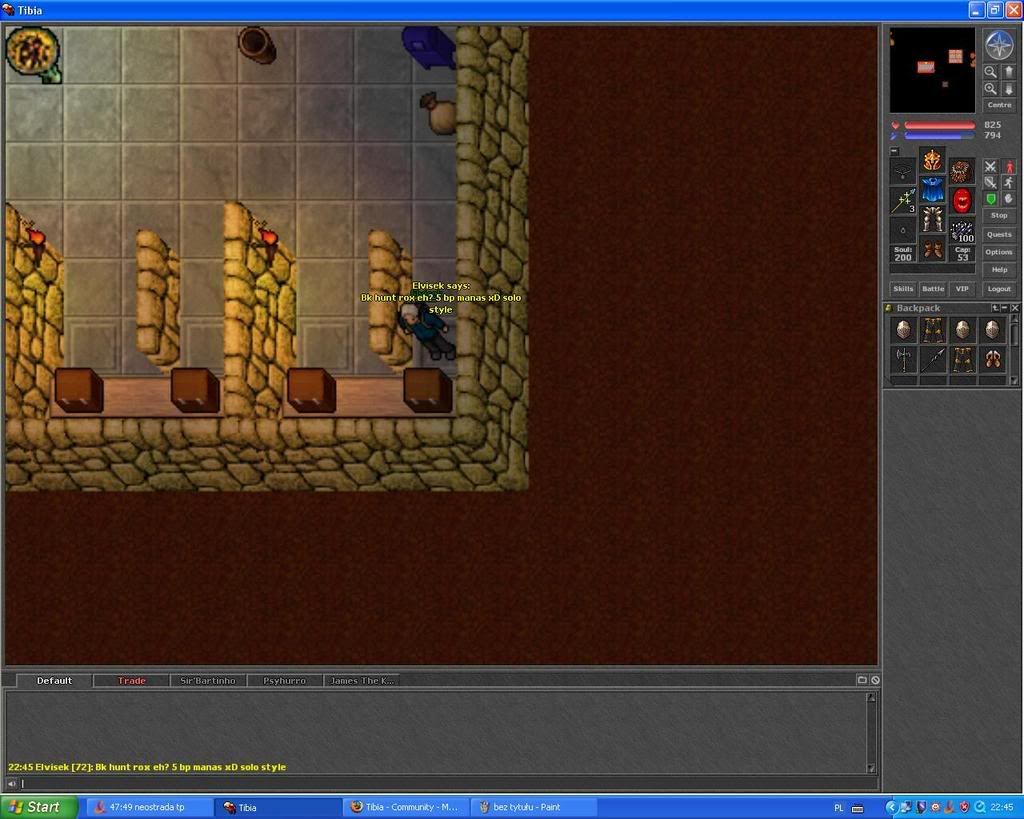The width and height of the screenshot is (1024, 819).
Task: Click the empty amulet slot
Action: point(903,172)
